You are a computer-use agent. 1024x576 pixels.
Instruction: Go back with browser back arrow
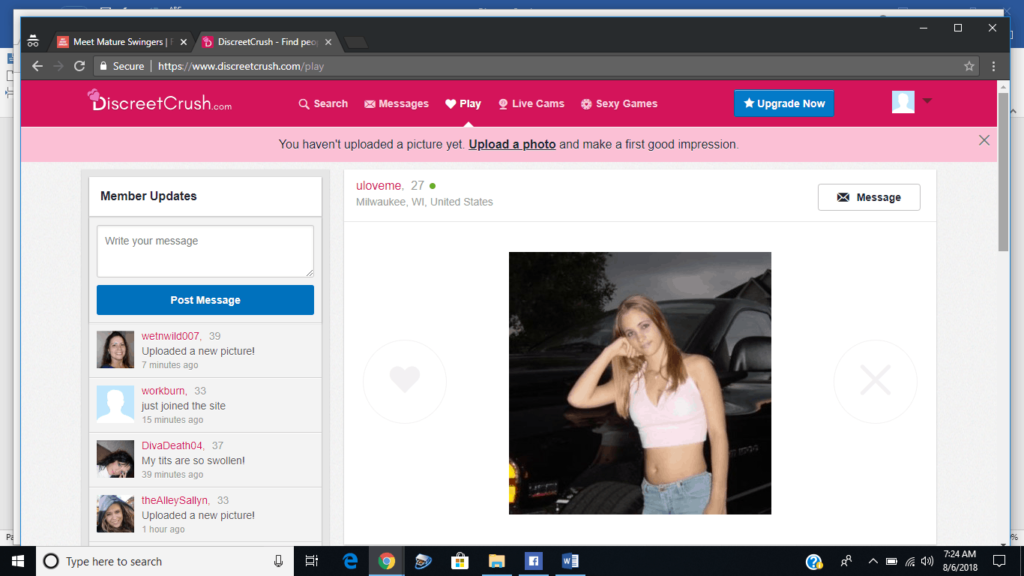pos(37,66)
